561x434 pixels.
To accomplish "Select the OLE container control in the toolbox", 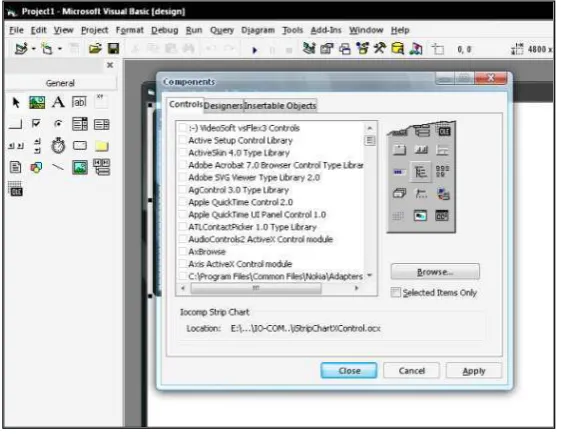I will [15, 189].
